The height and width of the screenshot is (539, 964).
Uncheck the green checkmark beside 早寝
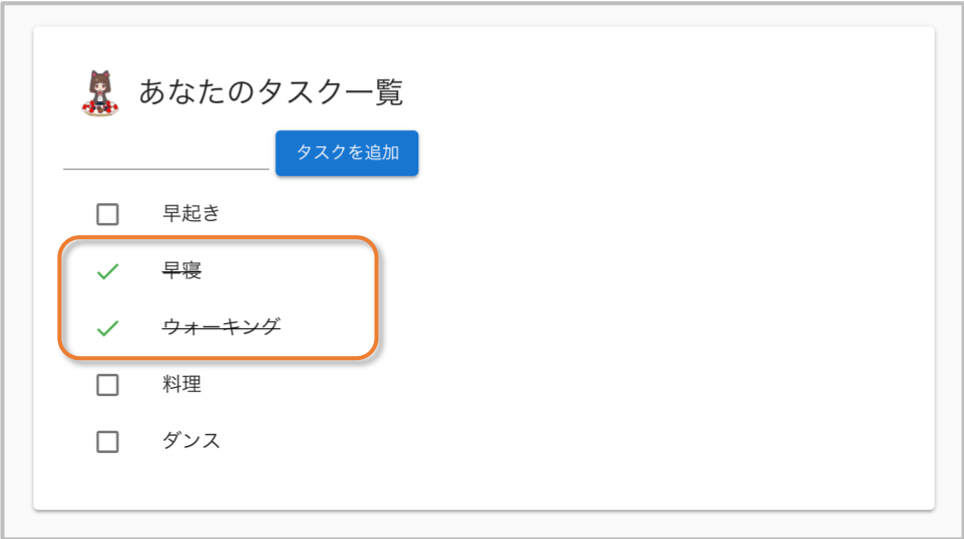click(108, 271)
